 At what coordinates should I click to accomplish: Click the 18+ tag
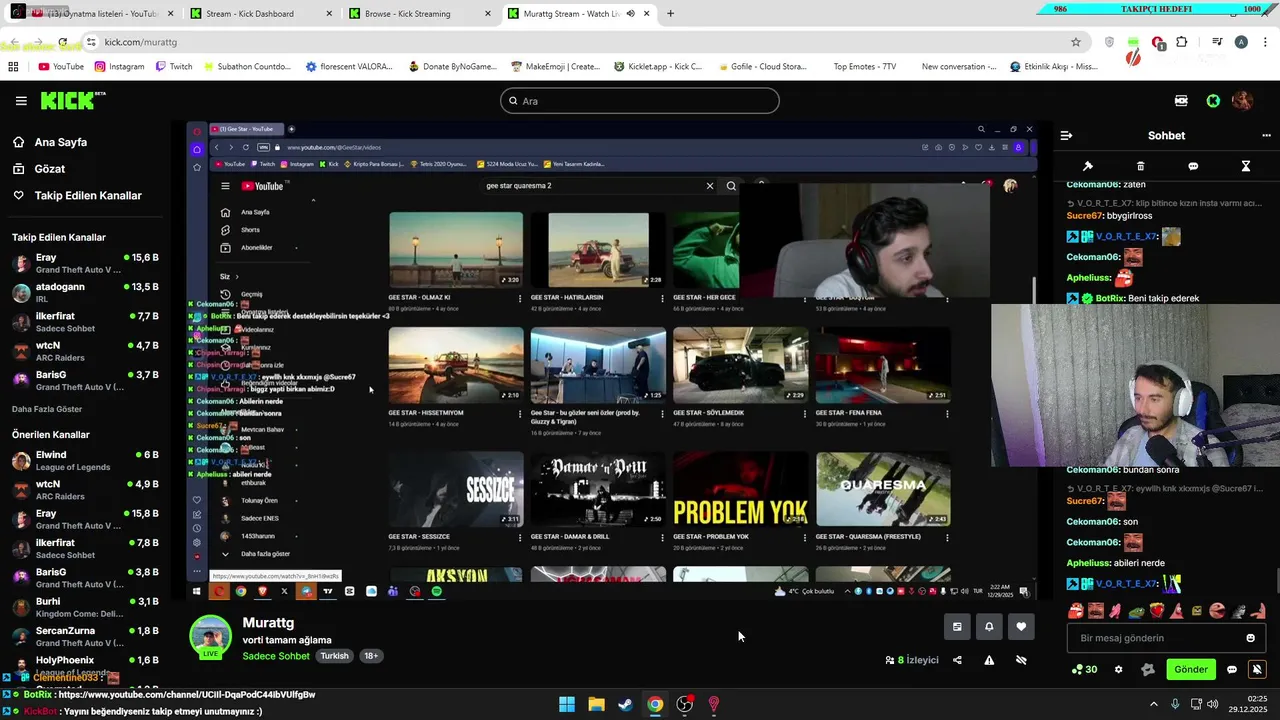[371, 656]
